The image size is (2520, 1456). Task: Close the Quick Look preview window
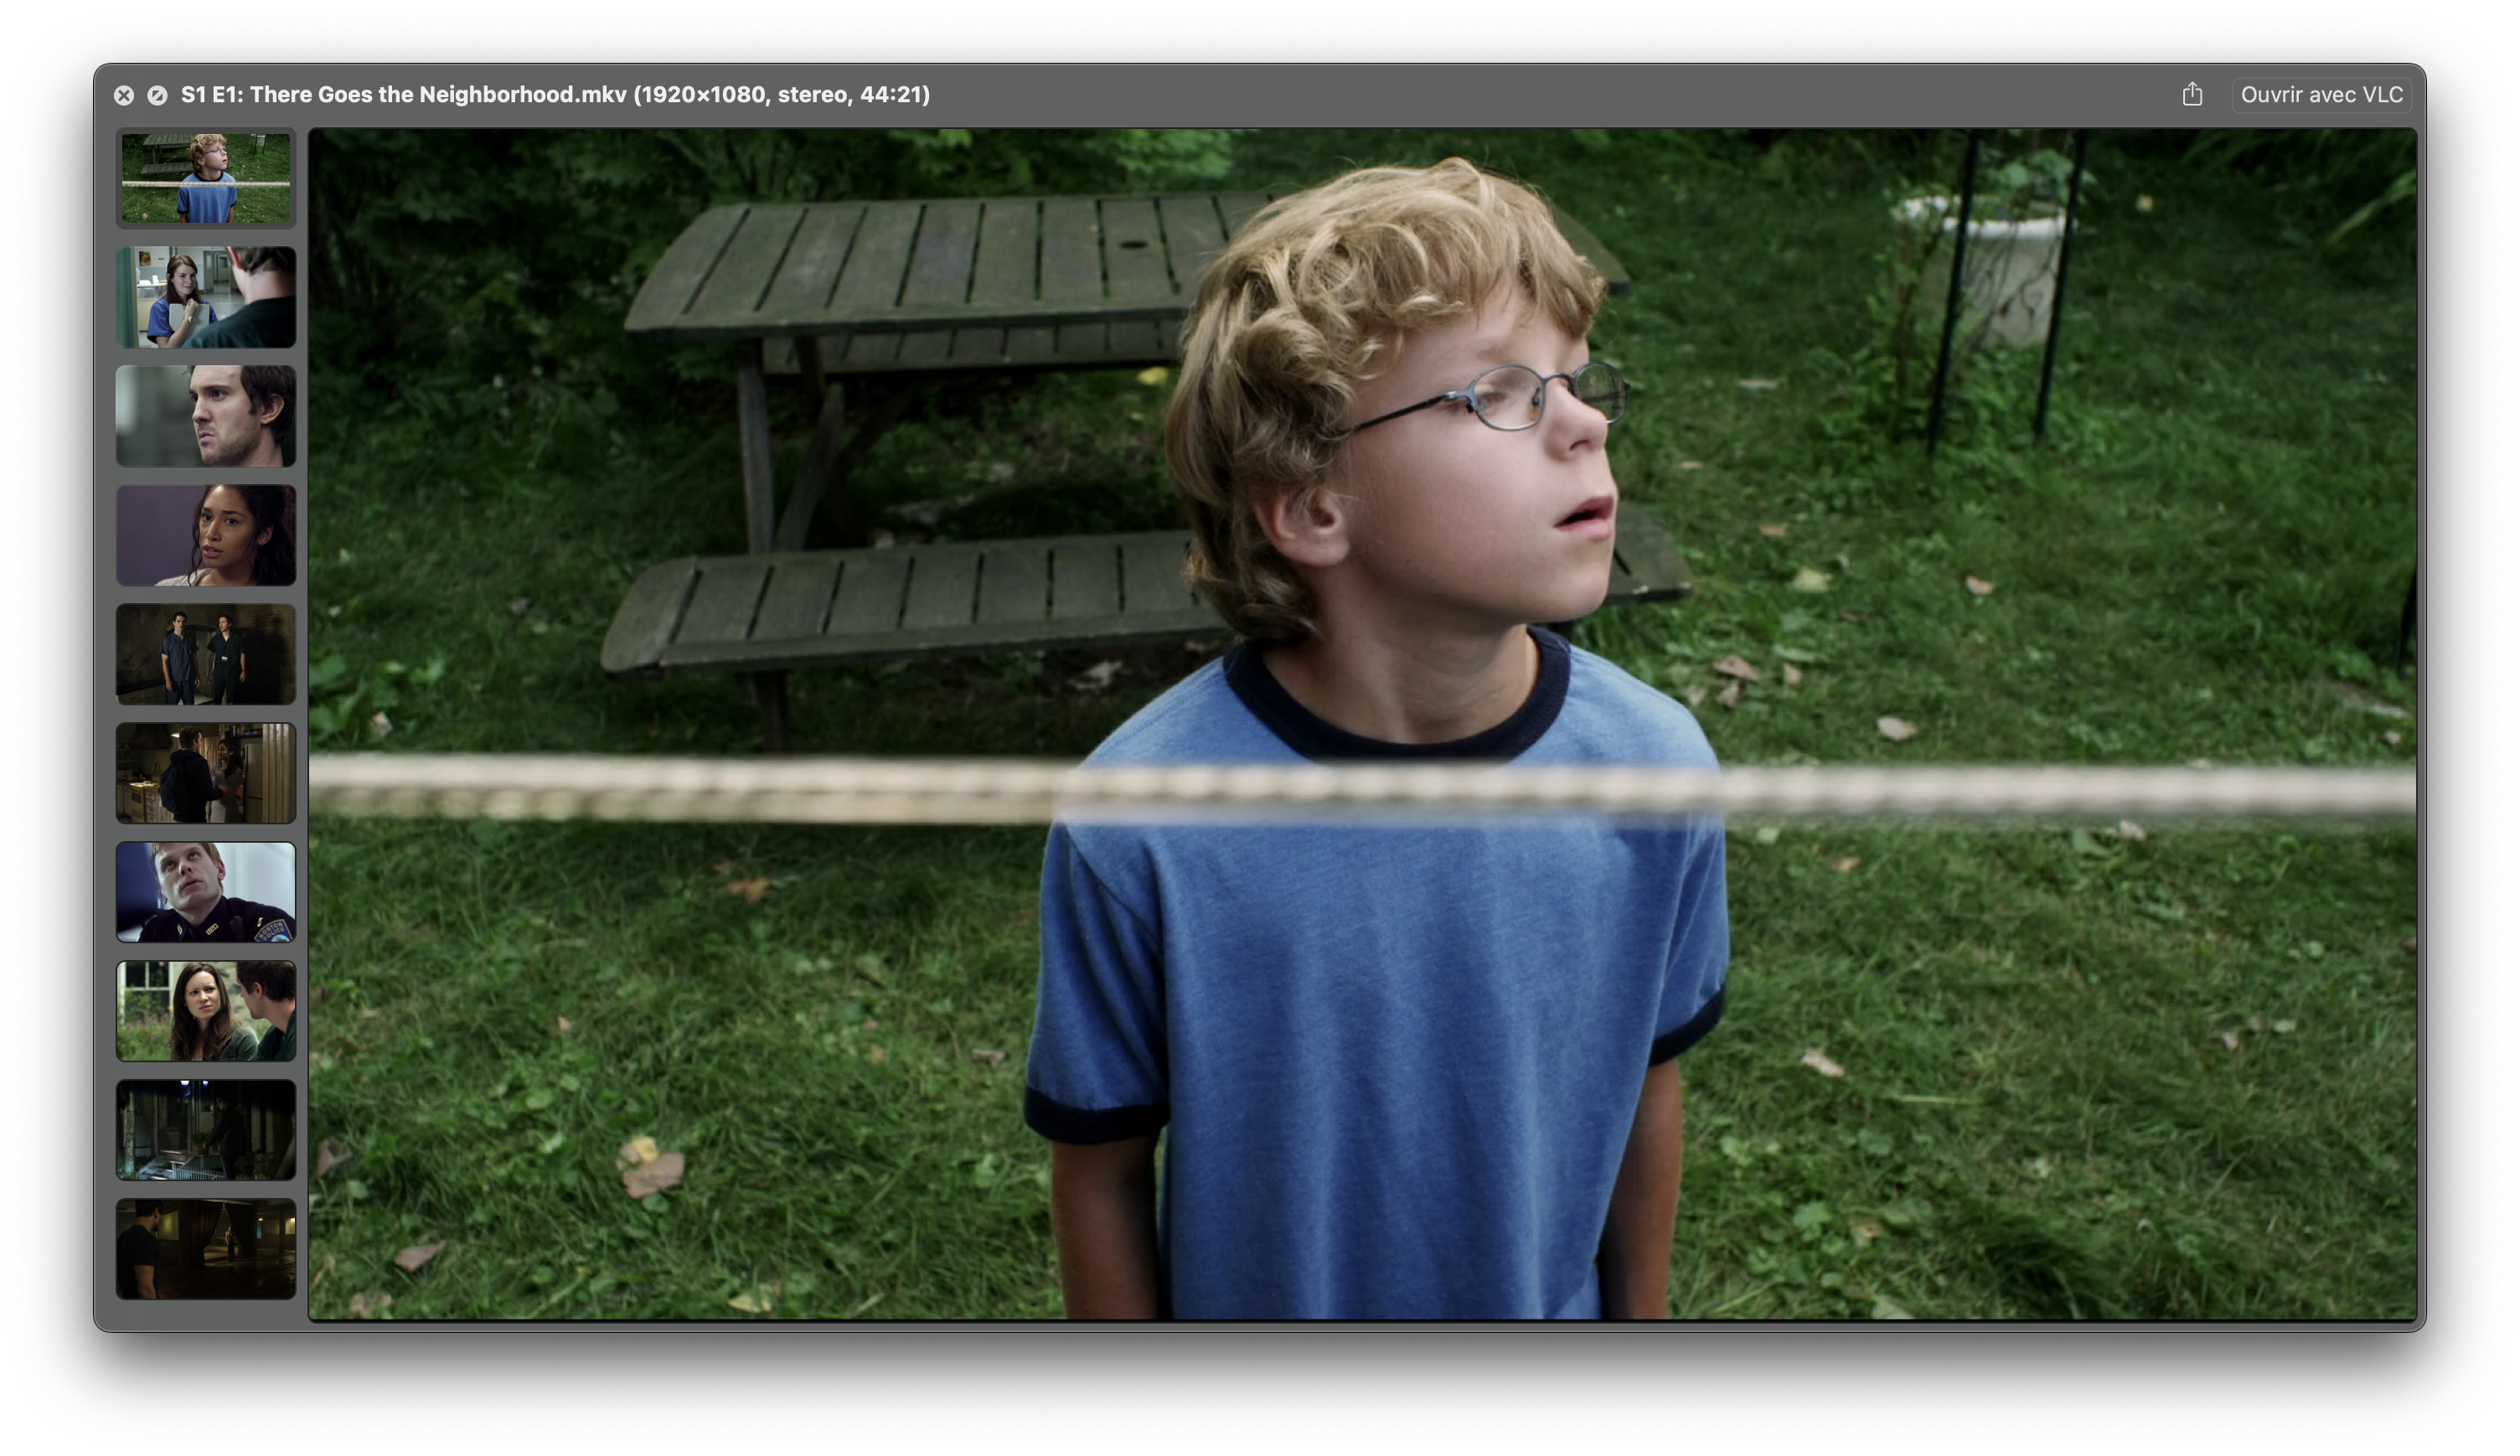(124, 95)
